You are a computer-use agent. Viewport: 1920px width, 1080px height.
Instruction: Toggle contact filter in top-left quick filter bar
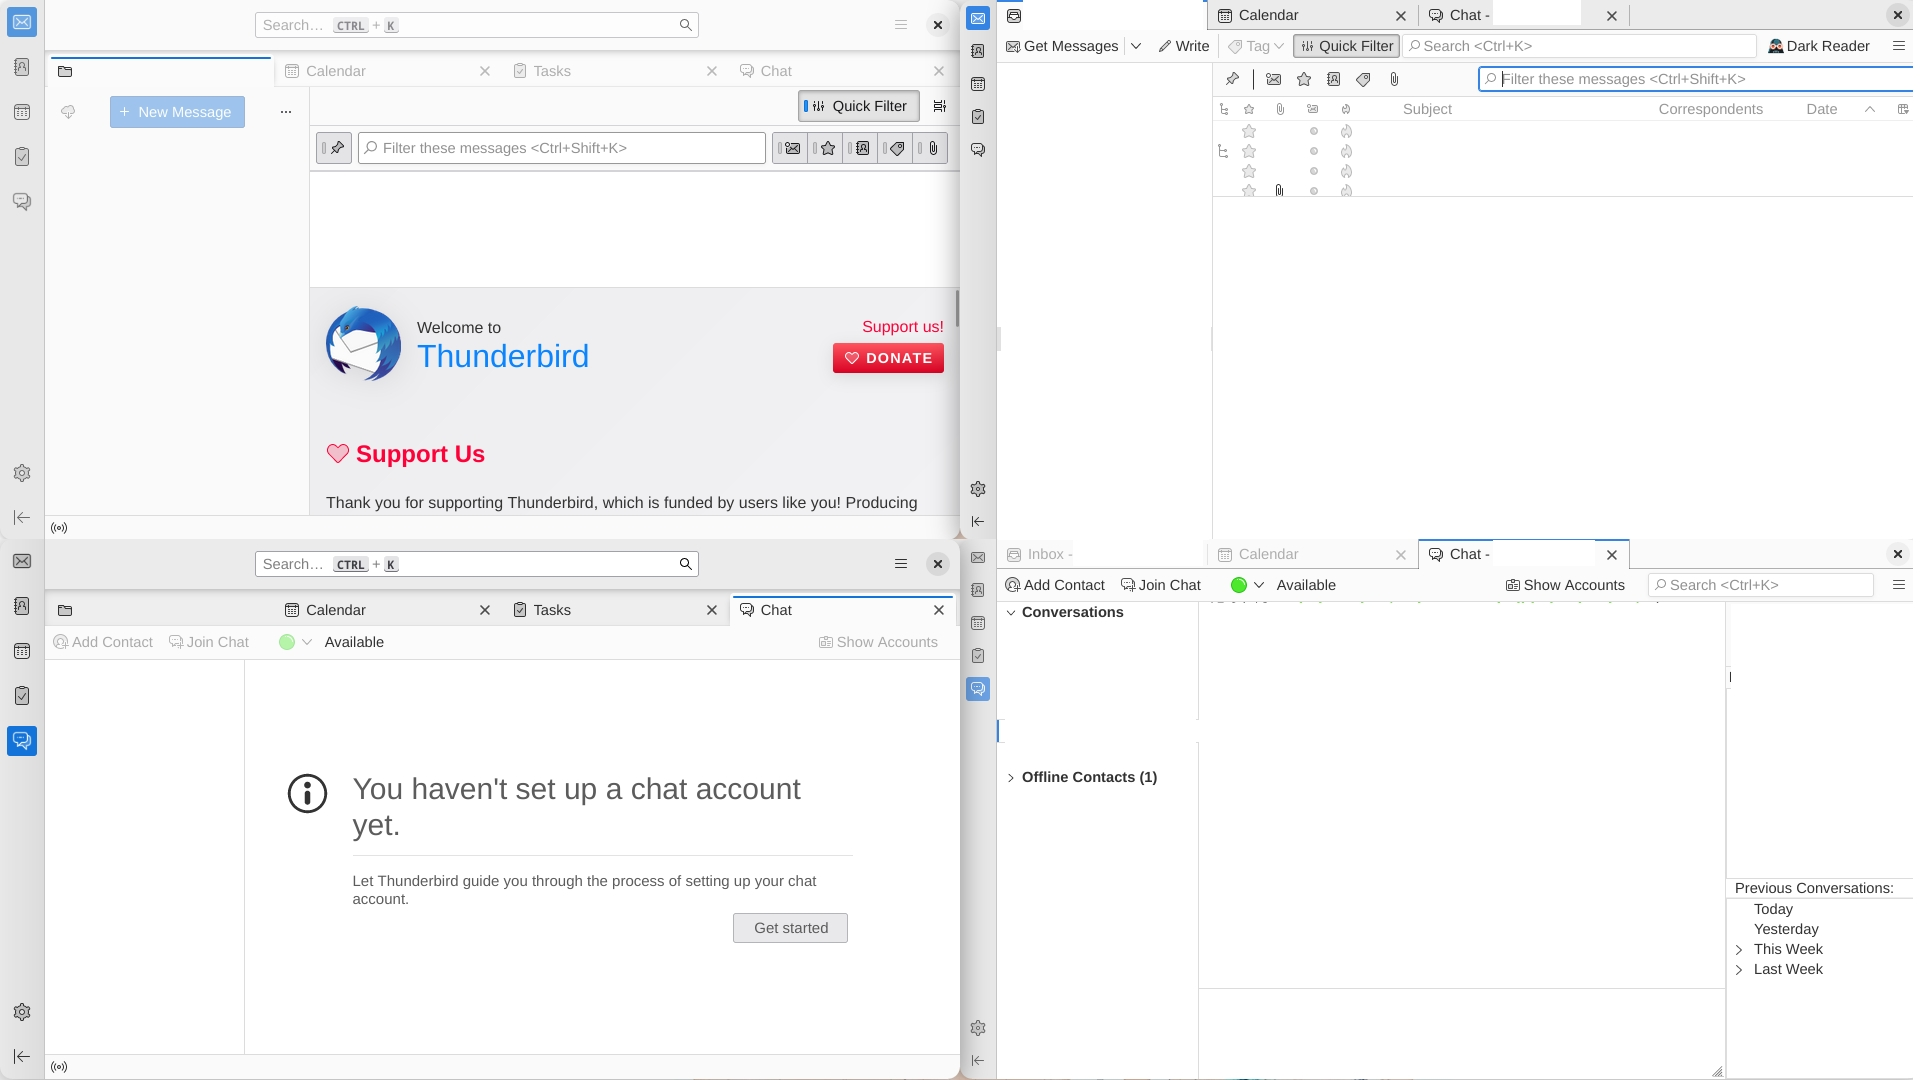[860, 148]
